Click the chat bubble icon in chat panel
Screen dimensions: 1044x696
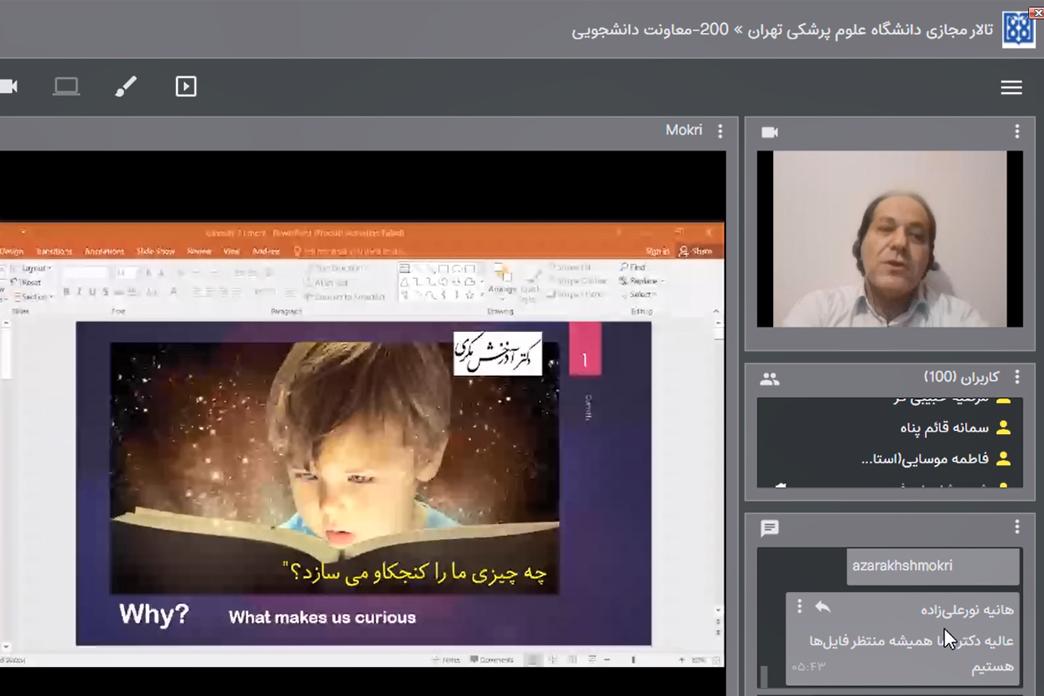coord(769,528)
